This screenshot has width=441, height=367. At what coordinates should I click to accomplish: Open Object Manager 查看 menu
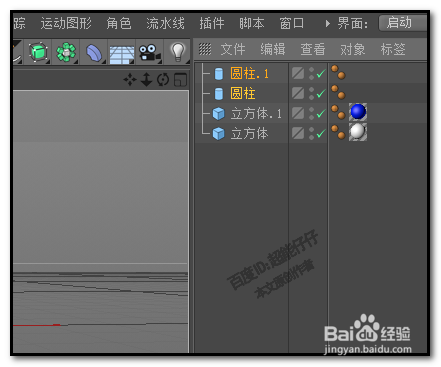313,49
